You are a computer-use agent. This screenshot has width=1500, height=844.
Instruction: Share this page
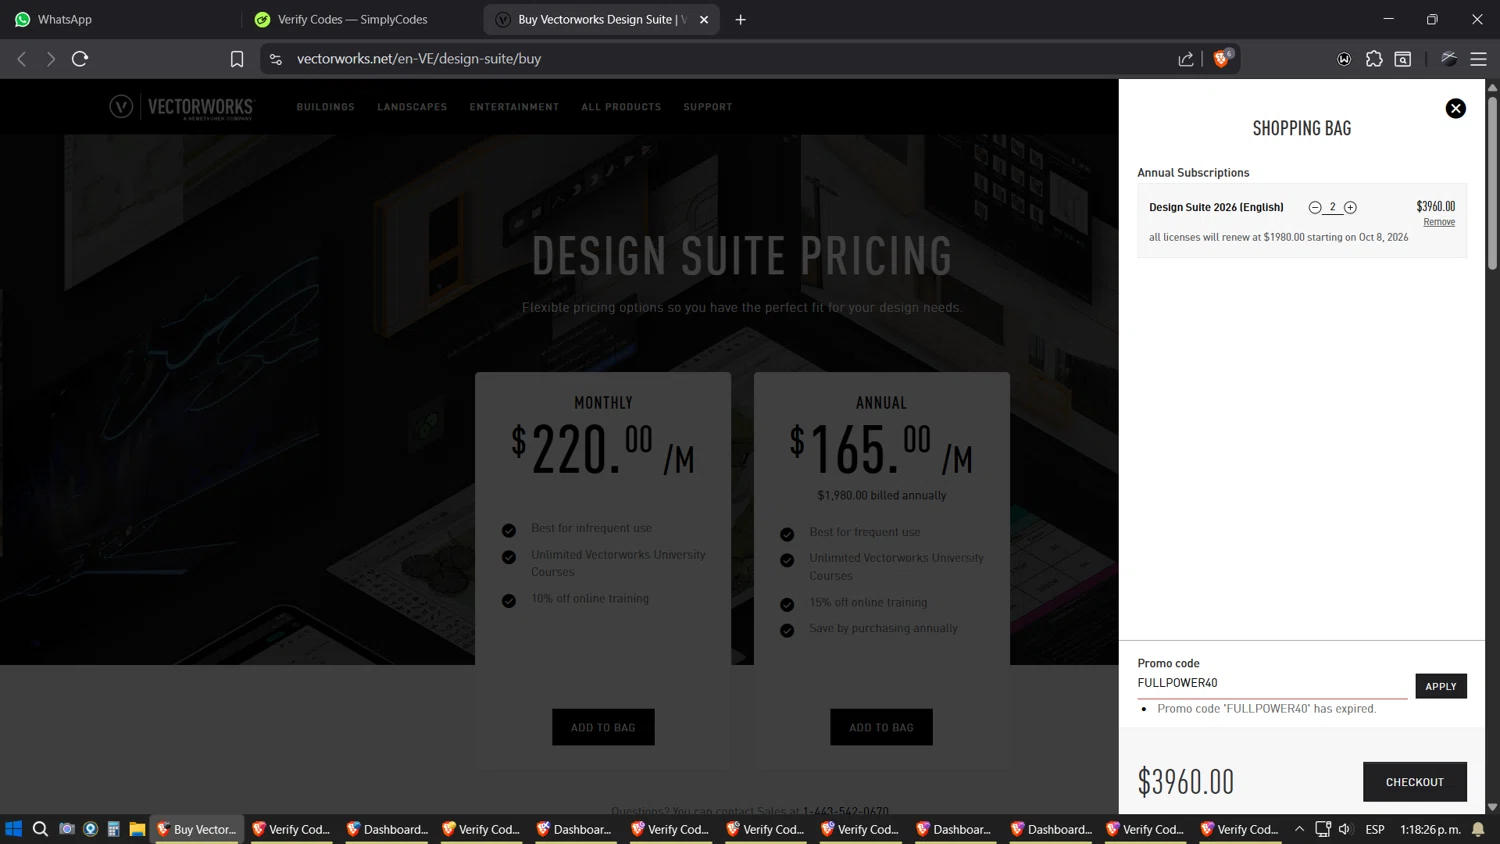tap(1186, 59)
